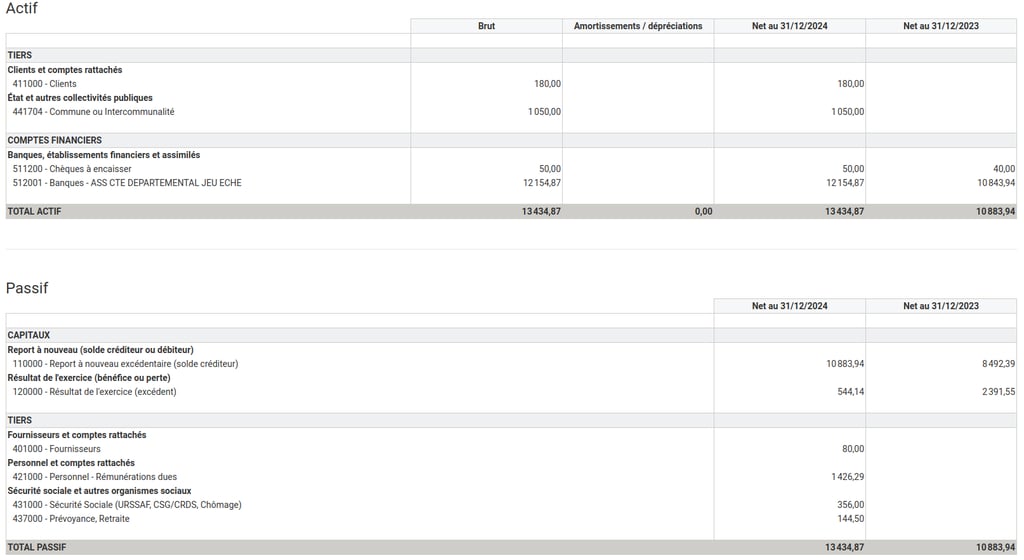Open the 401000 - Fournisseurs account line
1024x560 pixels.
pyautogui.click(x=511, y=448)
